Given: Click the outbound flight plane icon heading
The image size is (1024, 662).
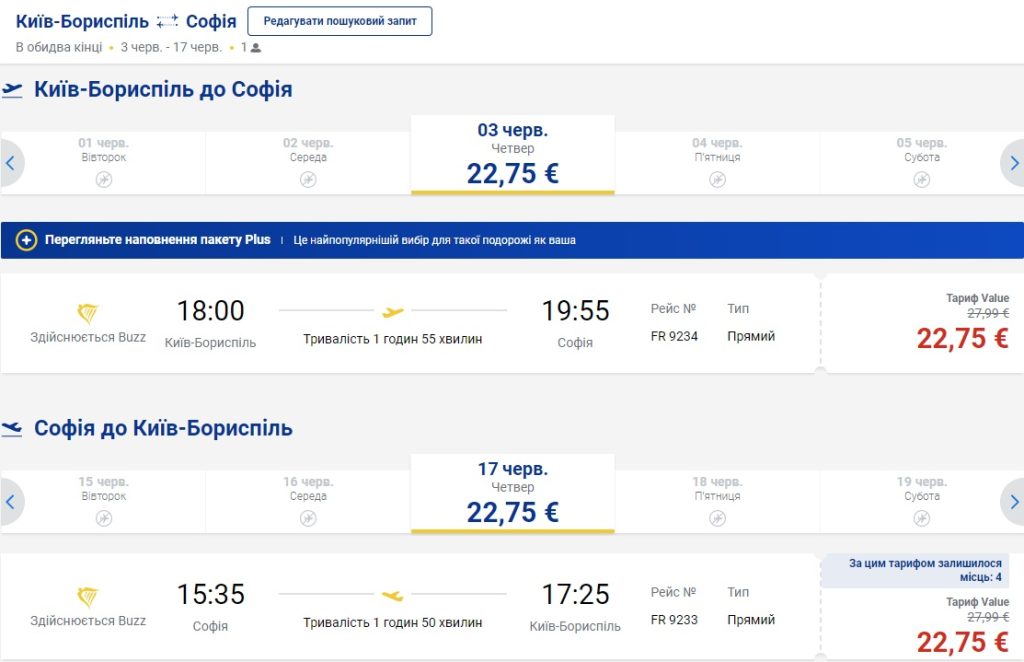Looking at the screenshot, I should click(x=13, y=90).
